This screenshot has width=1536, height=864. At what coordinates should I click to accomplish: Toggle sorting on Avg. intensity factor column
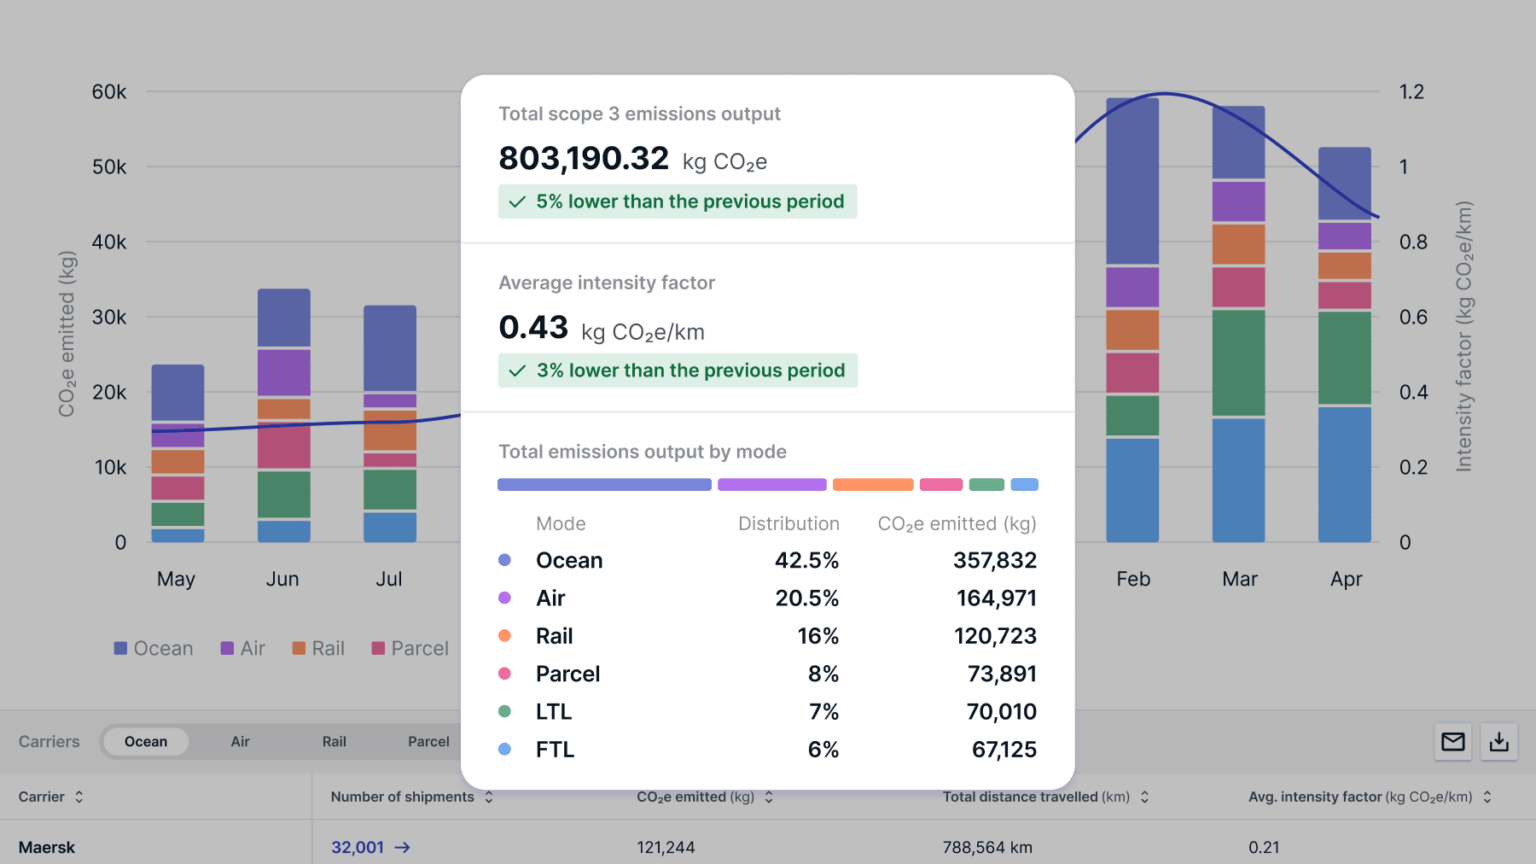pos(1485,796)
